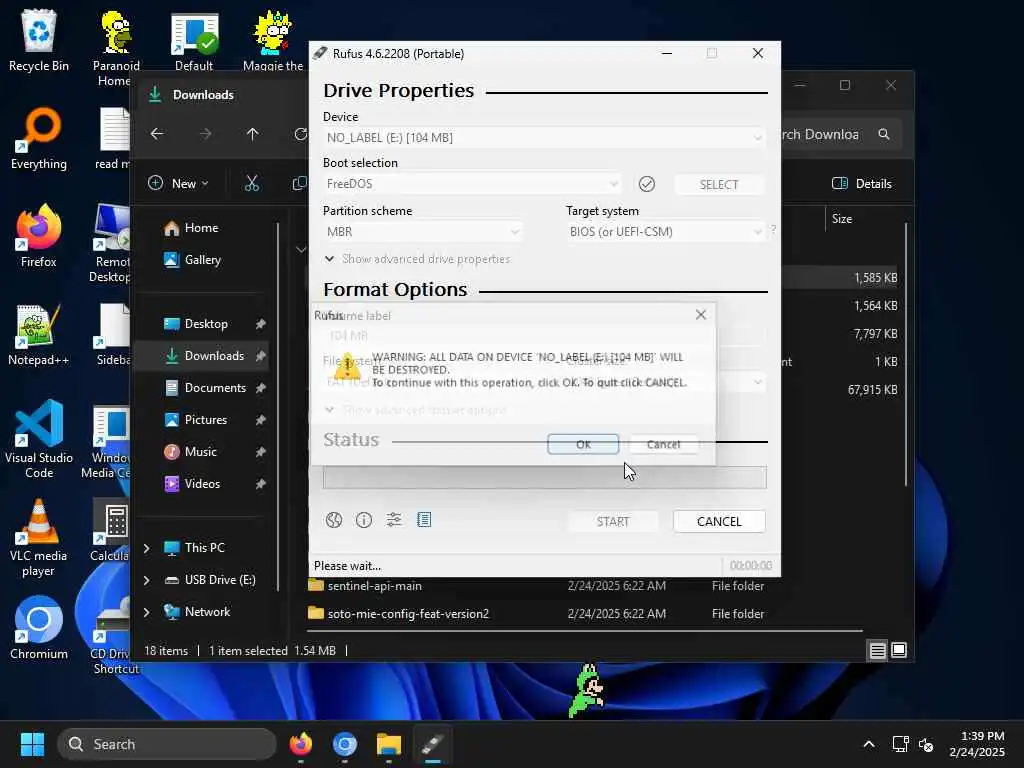The width and height of the screenshot is (1024, 768).
Task: Open Videos in Explorer sidebar
Action: [x=202, y=484]
